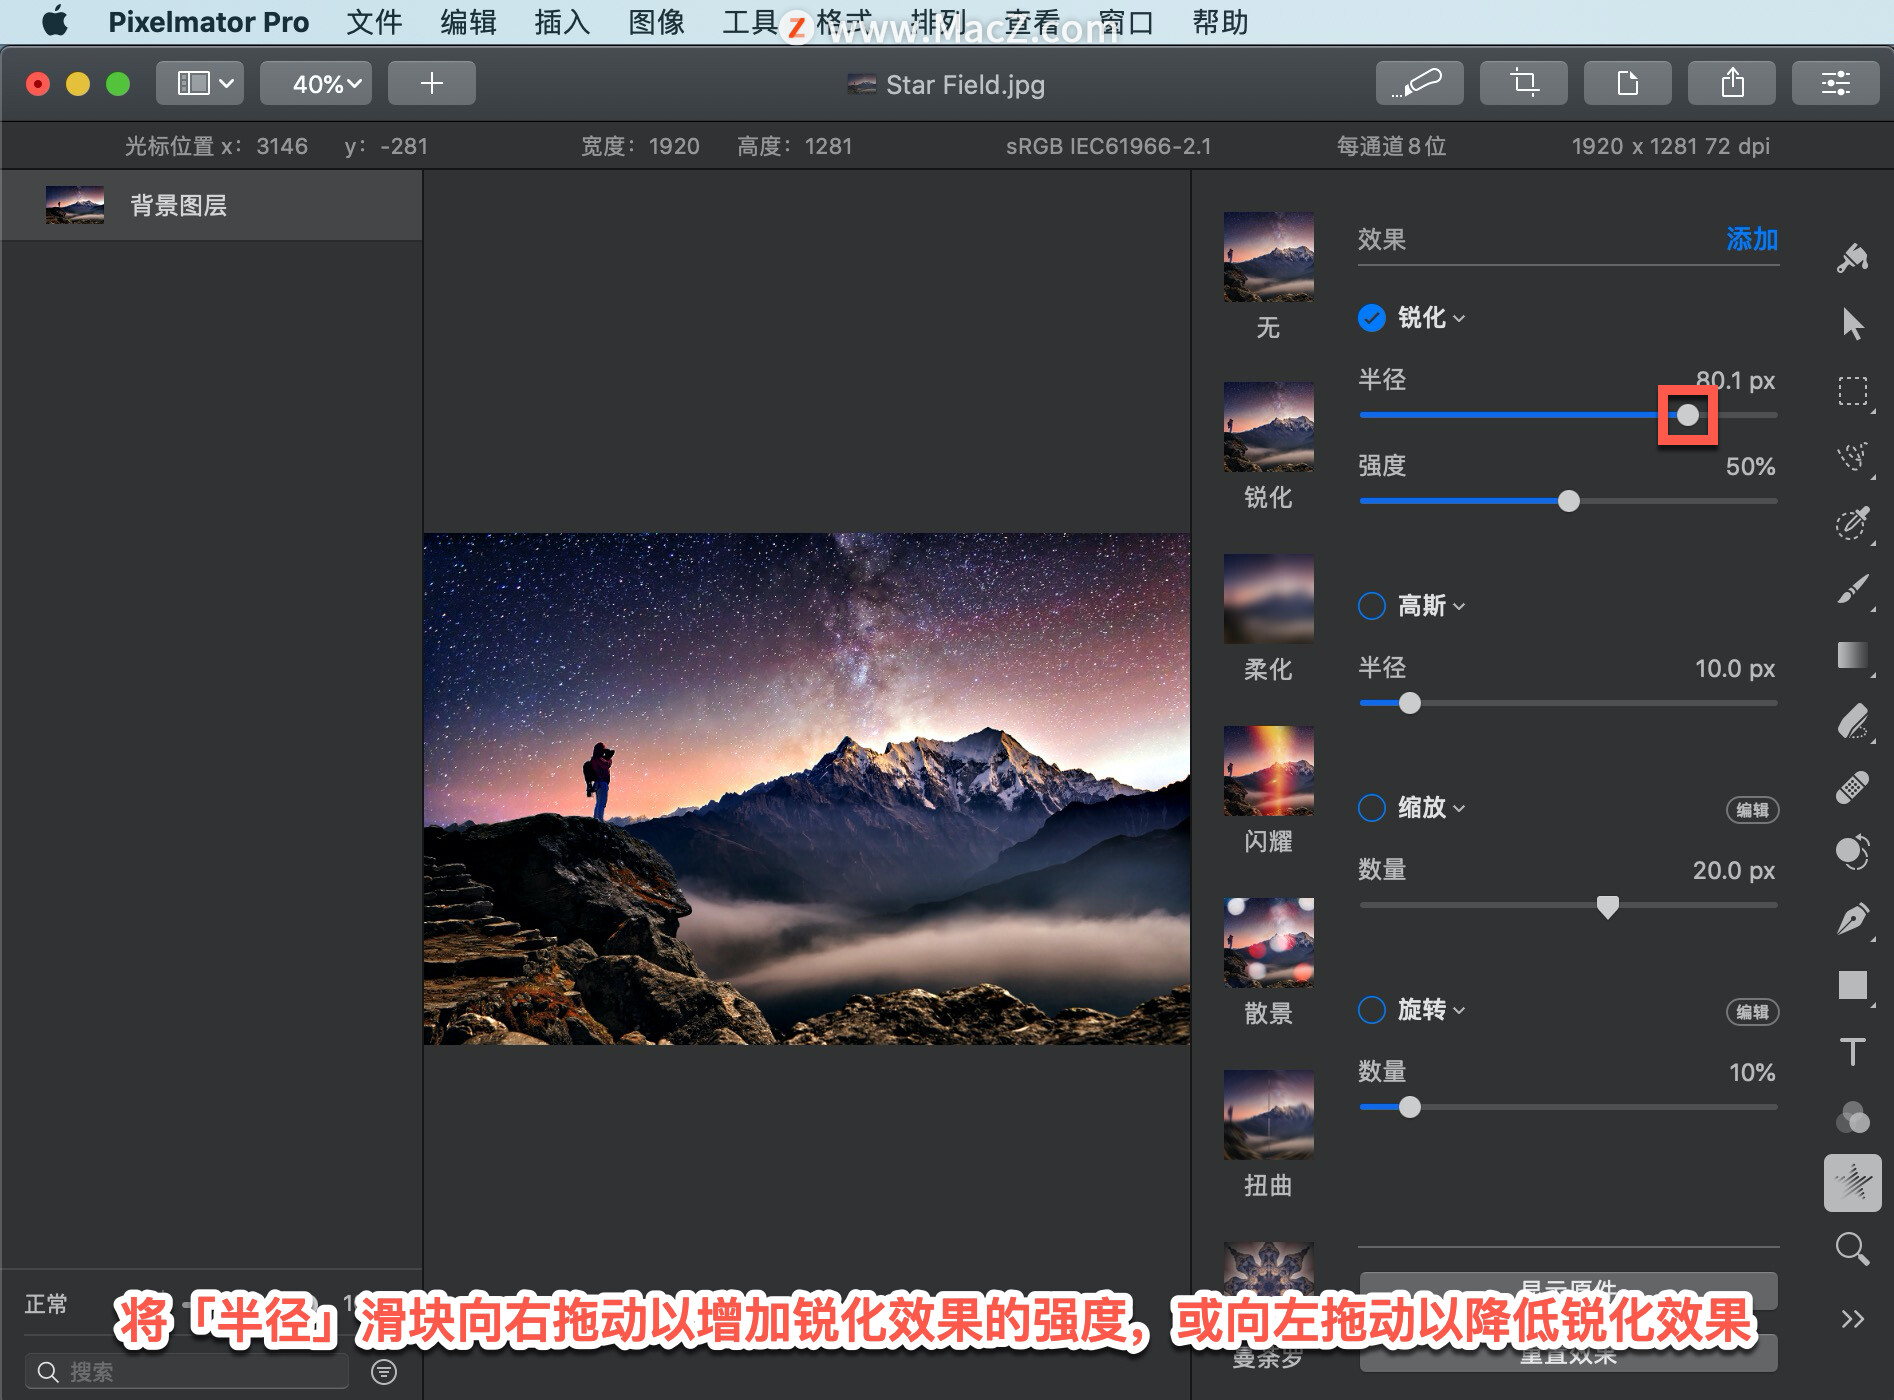Select the 背景图层 layer row
Viewport: 1894px width, 1400px height.
pos(211,205)
